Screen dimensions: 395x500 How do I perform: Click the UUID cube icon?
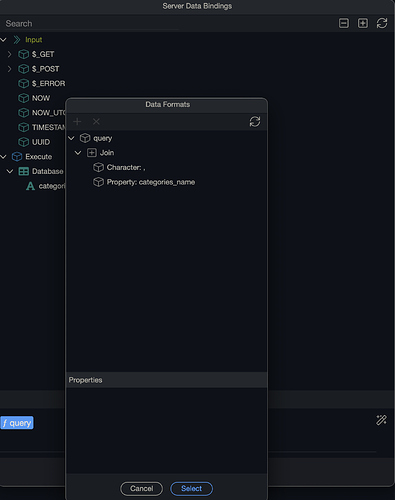(23, 142)
